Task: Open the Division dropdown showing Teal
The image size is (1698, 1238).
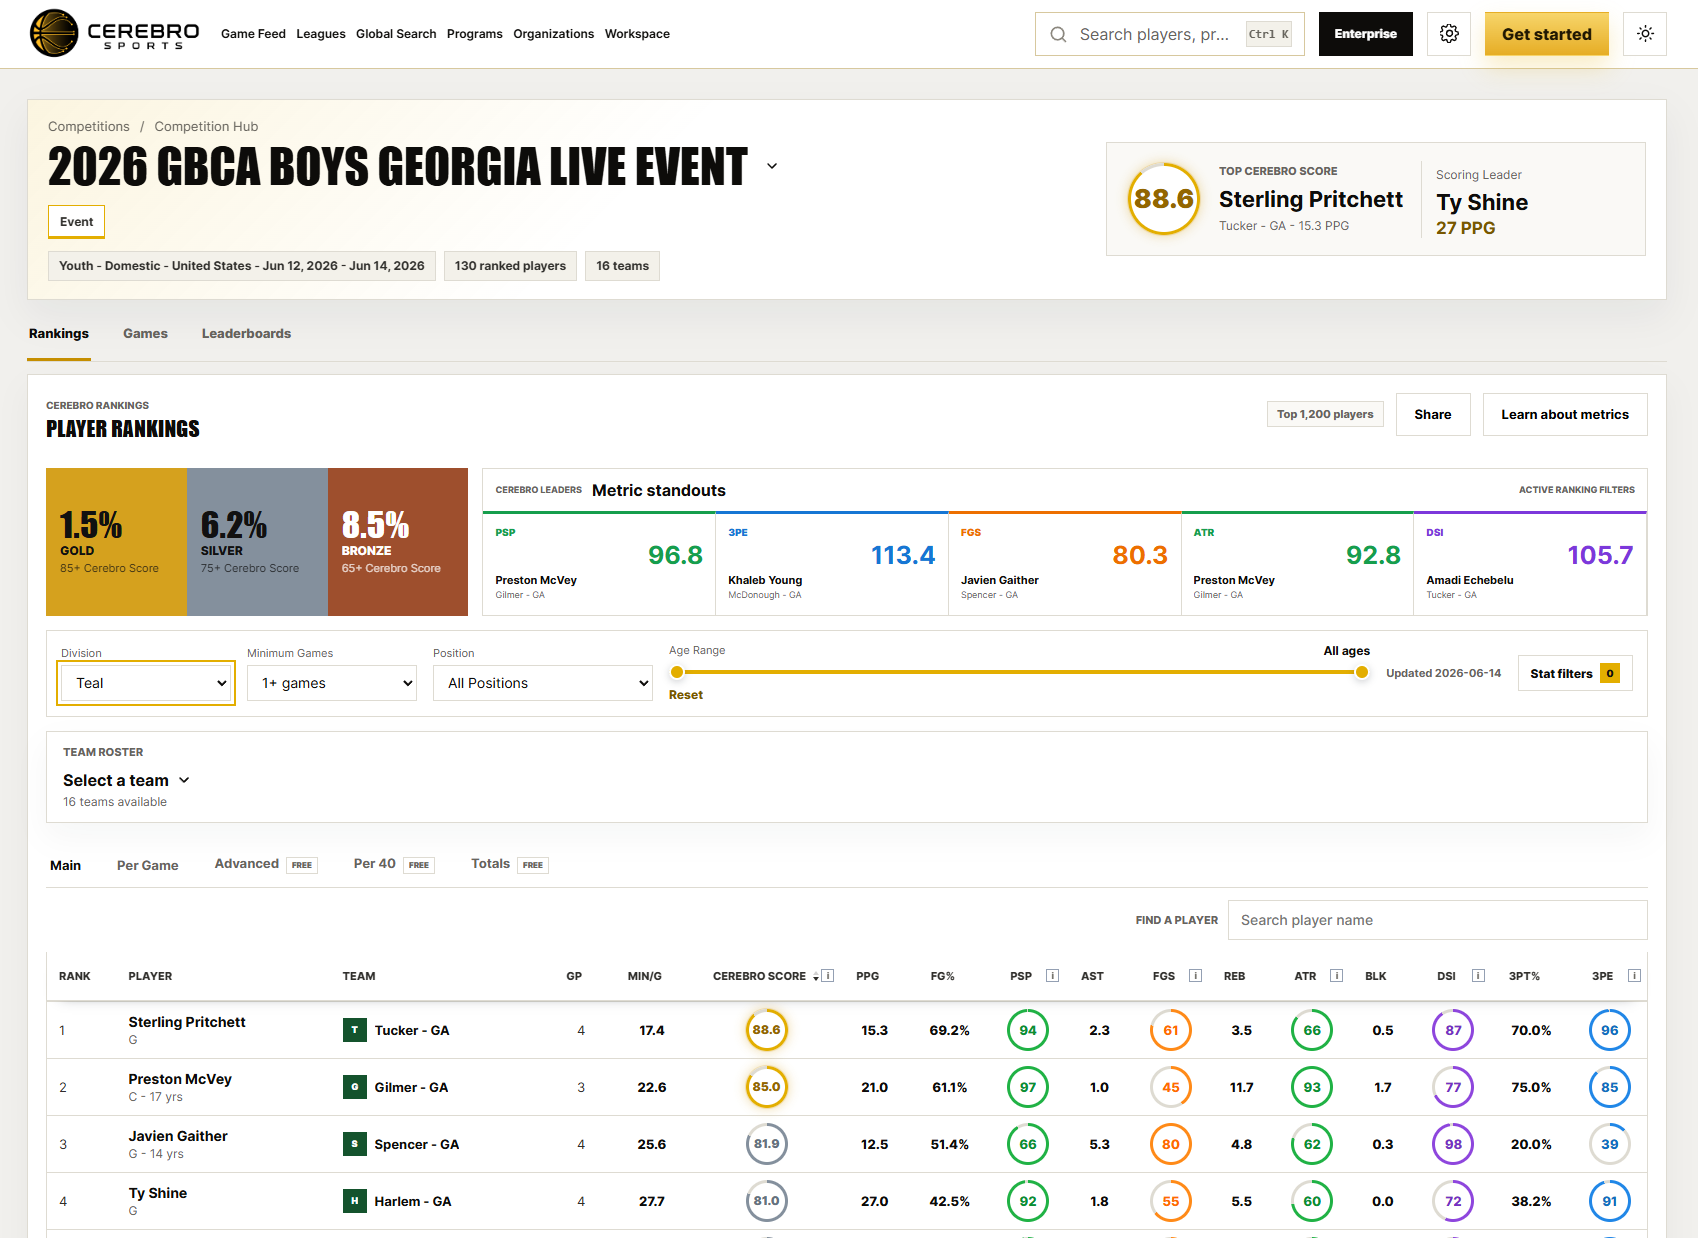Action: [x=146, y=683]
